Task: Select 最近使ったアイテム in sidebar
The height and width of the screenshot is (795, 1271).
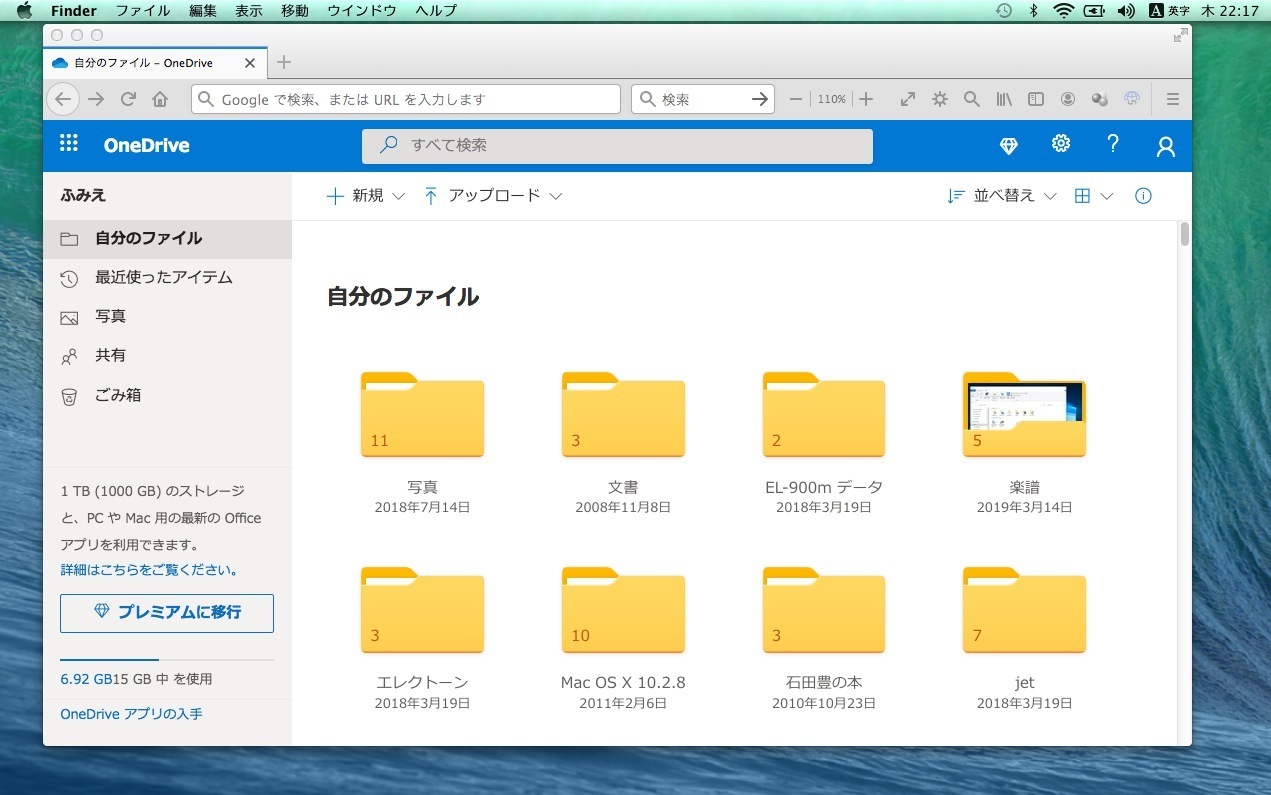Action: click(163, 277)
